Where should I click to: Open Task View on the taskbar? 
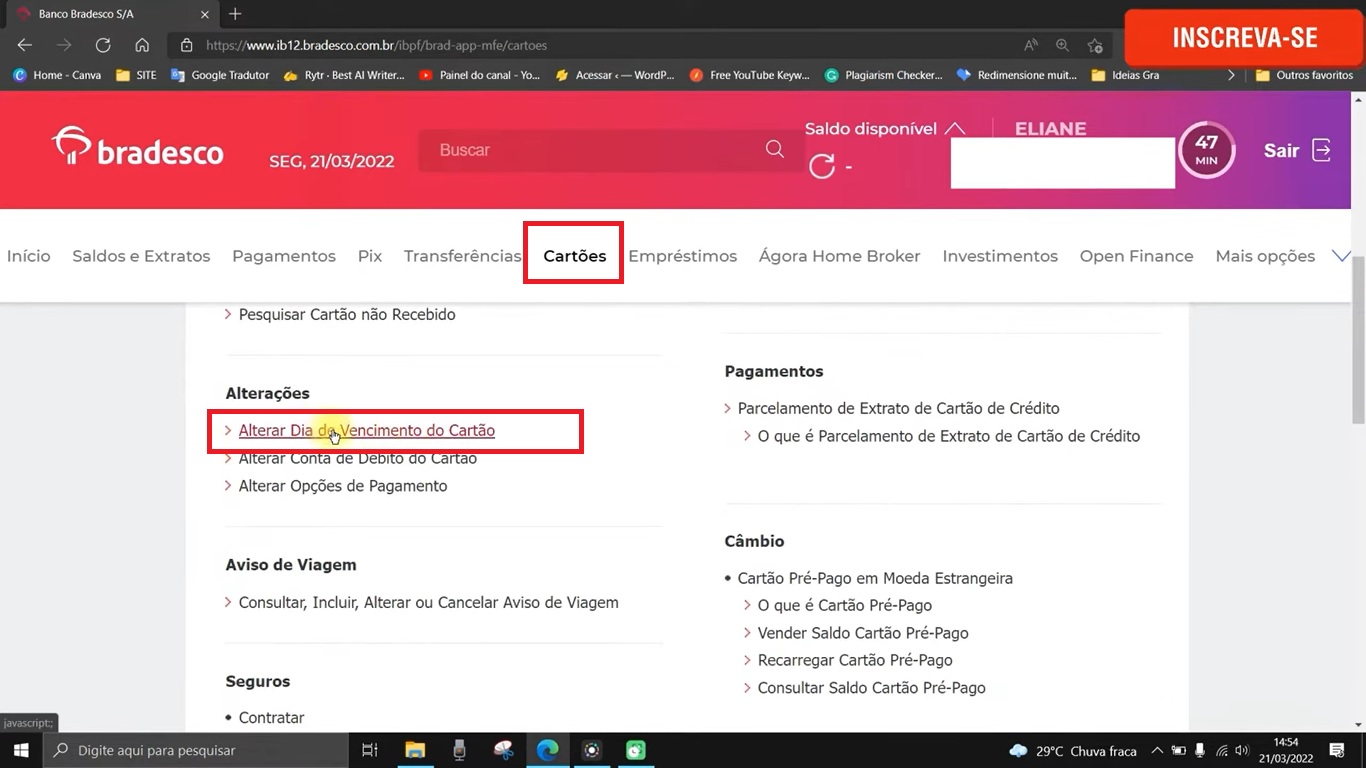[x=369, y=750]
